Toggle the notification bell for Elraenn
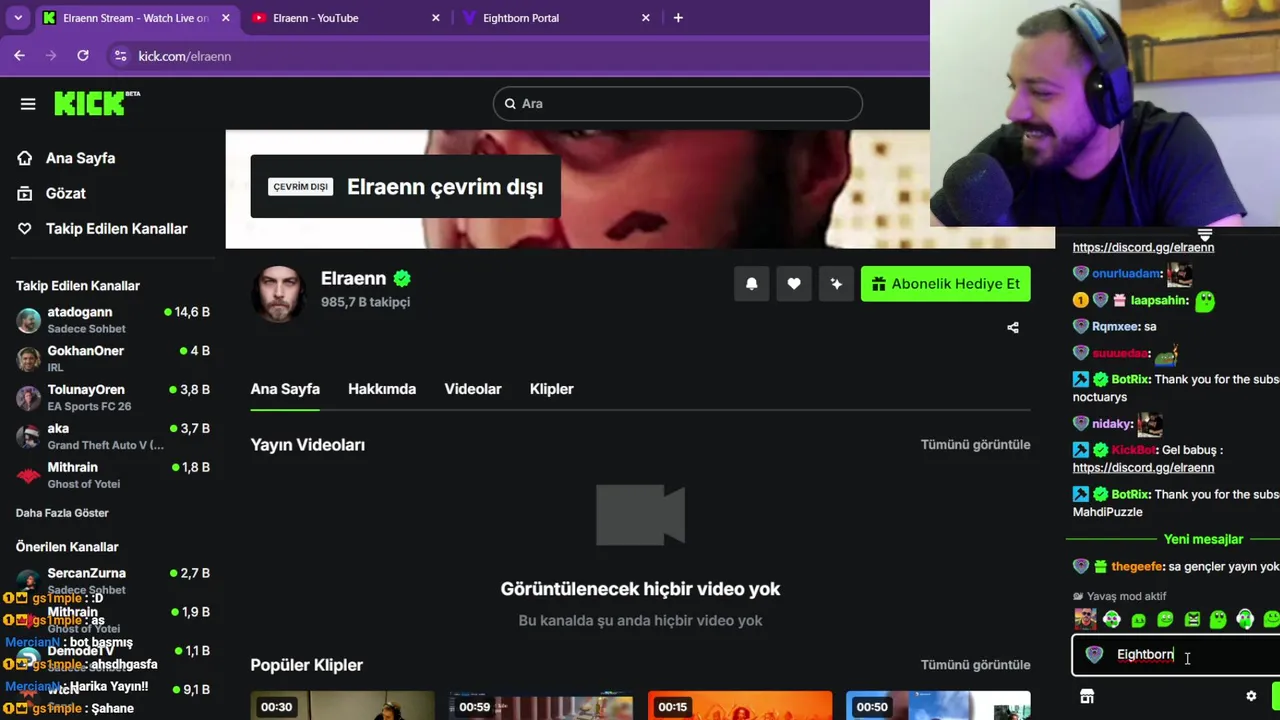Viewport: 1280px width, 720px height. point(752,284)
